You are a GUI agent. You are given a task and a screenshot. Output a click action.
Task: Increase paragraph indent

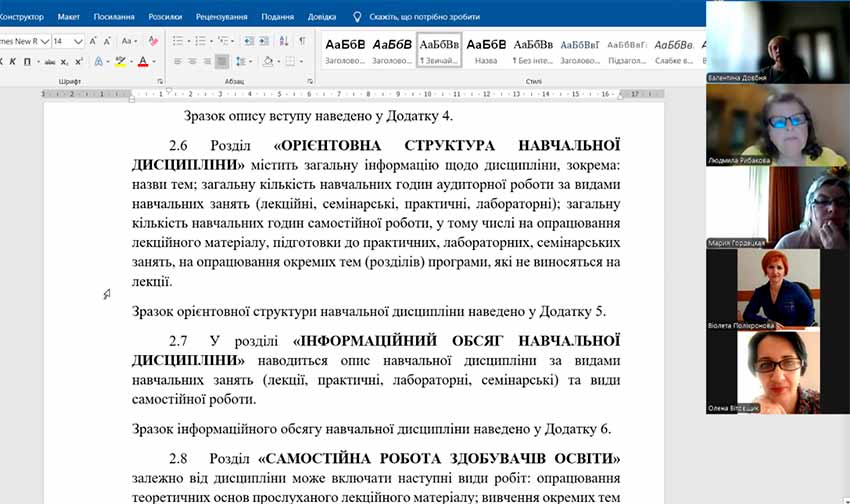[265, 41]
